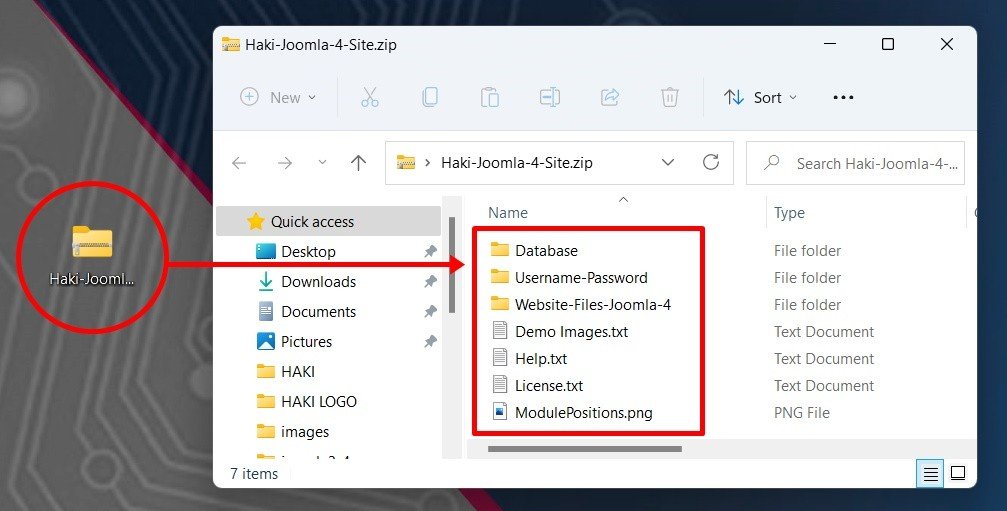Open the See more ellipsis menu

pos(843,98)
